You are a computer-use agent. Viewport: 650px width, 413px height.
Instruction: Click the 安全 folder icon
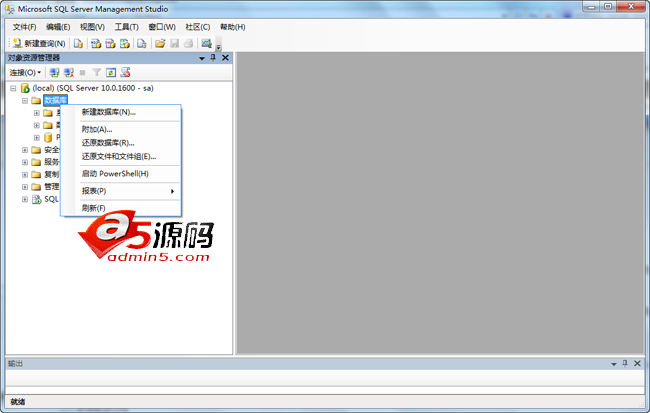[36, 150]
